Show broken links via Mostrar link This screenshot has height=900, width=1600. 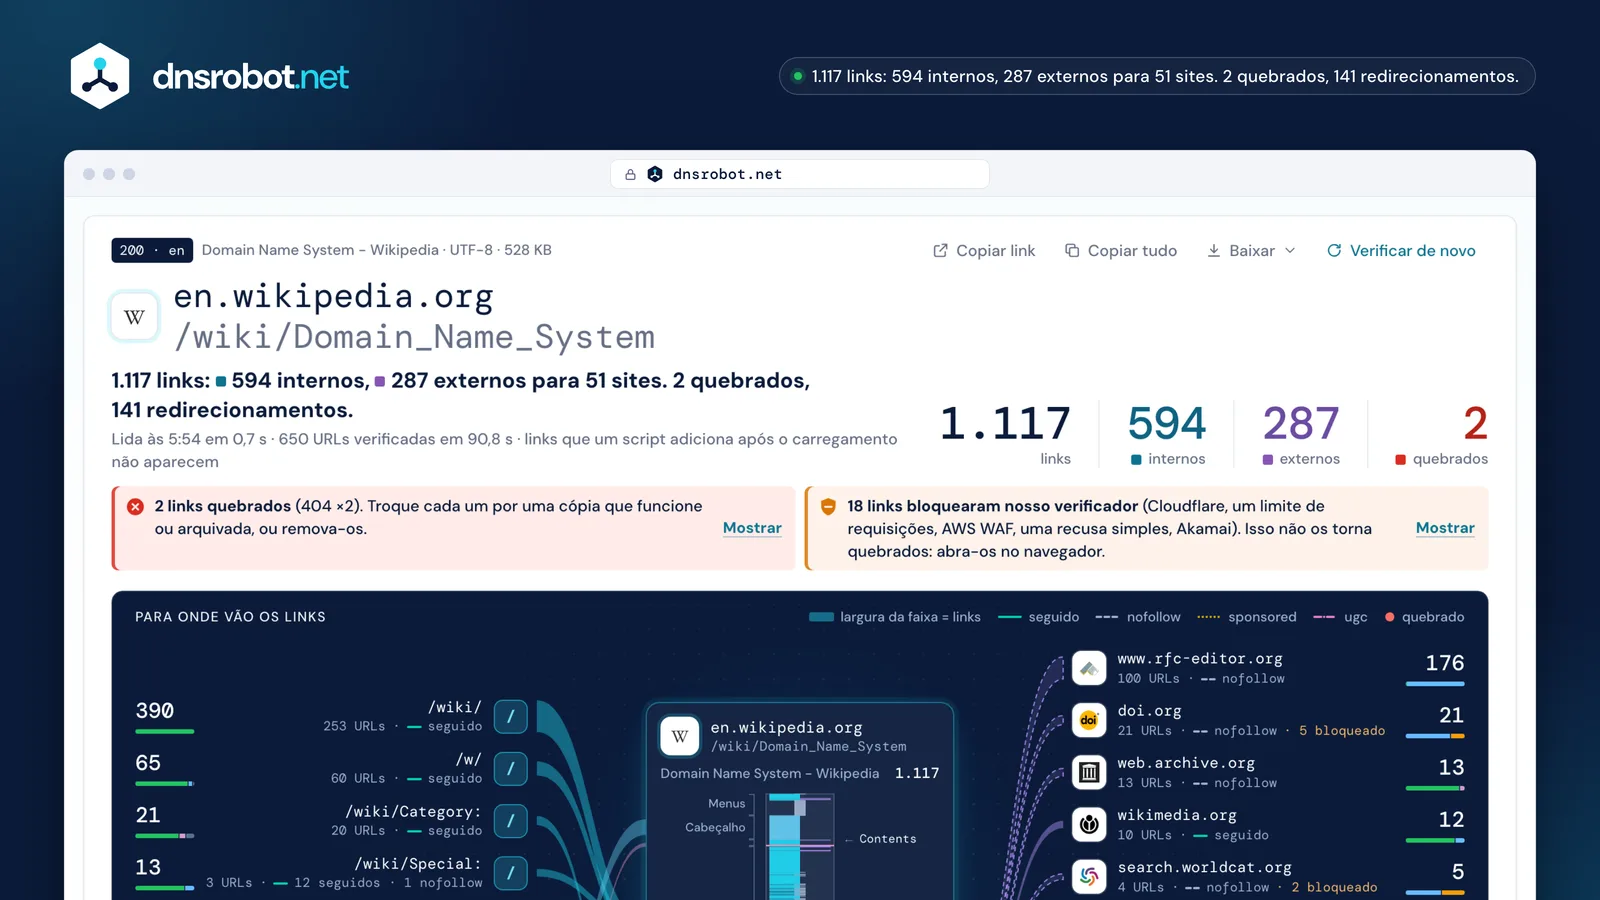(752, 528)
